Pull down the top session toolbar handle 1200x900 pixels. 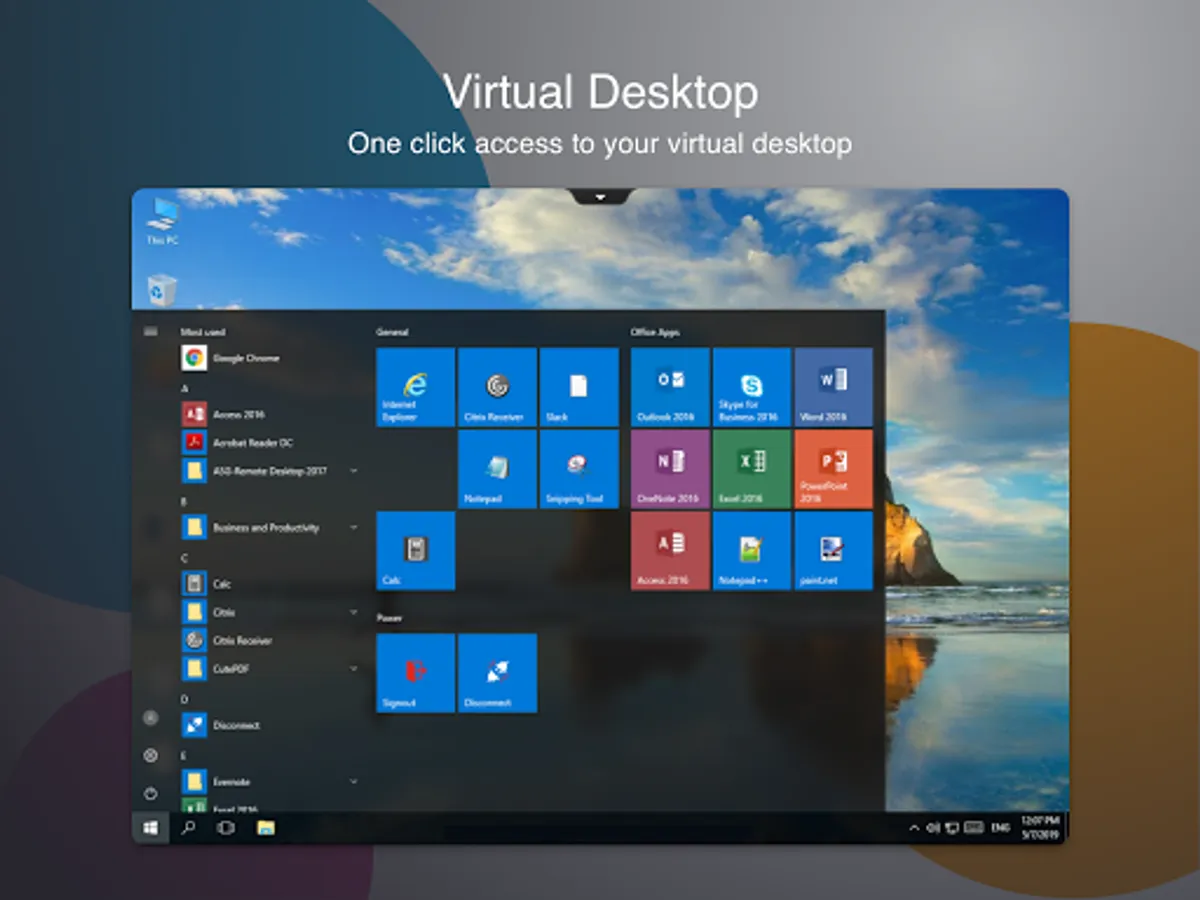pos(601,197)
